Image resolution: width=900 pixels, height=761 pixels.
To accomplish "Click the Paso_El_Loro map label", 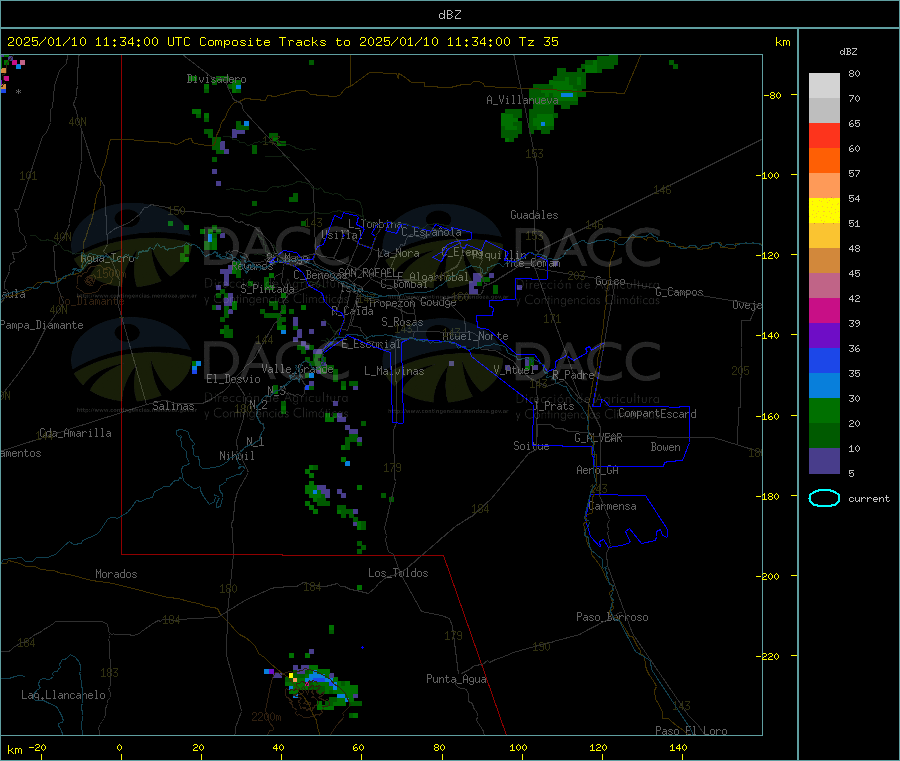I will (691, 731).
